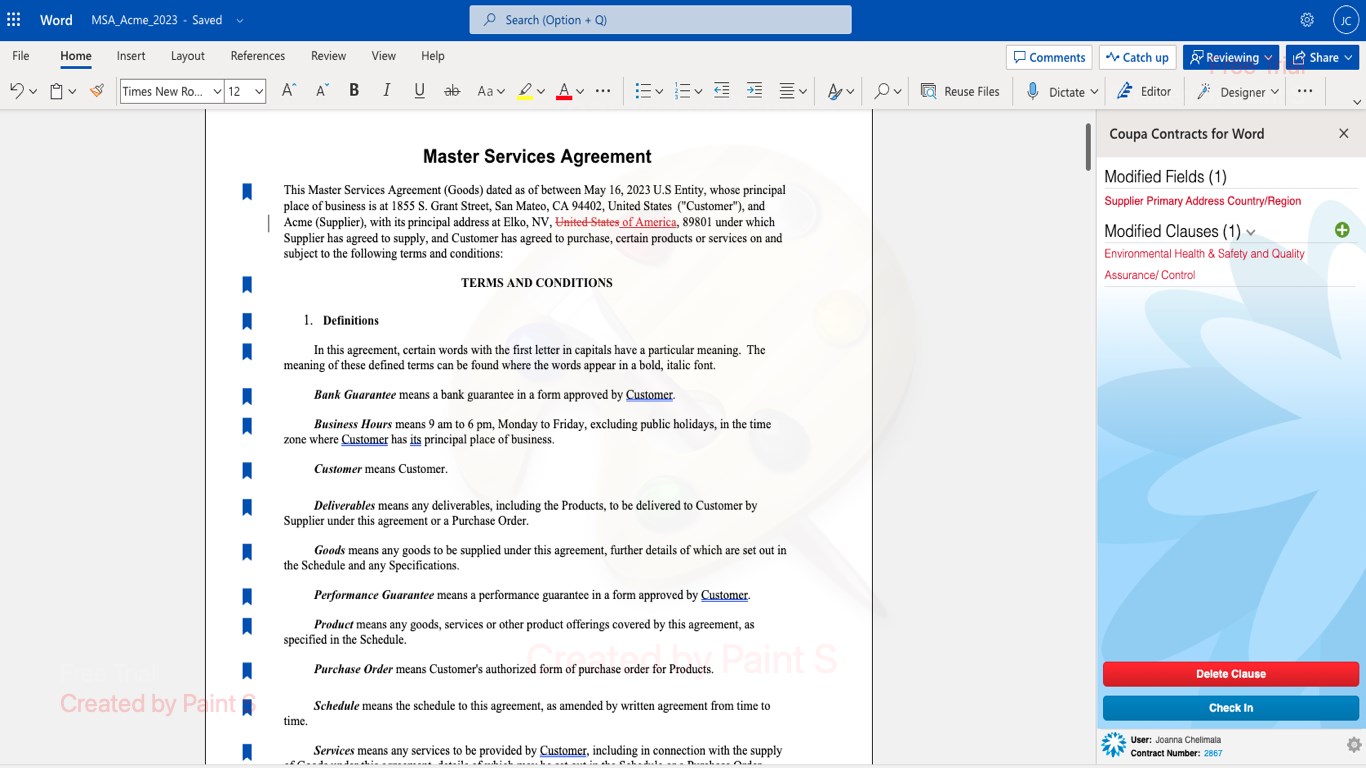Screen dimensions: 1366x768
Task: Click the red Delete Clause button
Action: 1231,674
